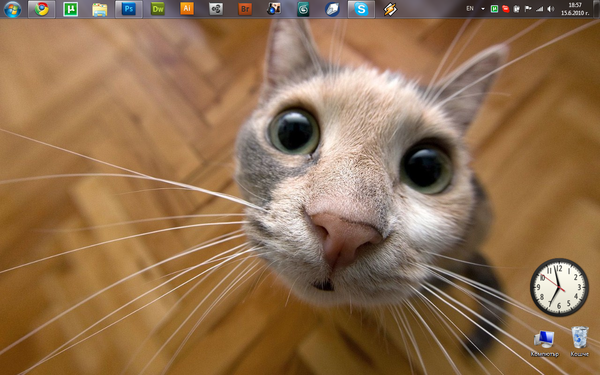This screenshot has width=600, height=375.
Task: Click the red tray notification icon
Action: (x=505, y=9)
